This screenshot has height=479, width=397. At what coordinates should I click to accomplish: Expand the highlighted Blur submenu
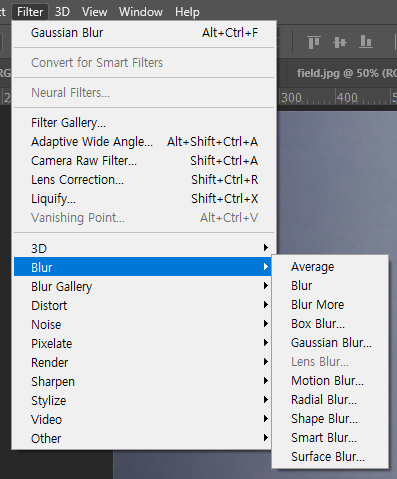[x=144, y=267]
